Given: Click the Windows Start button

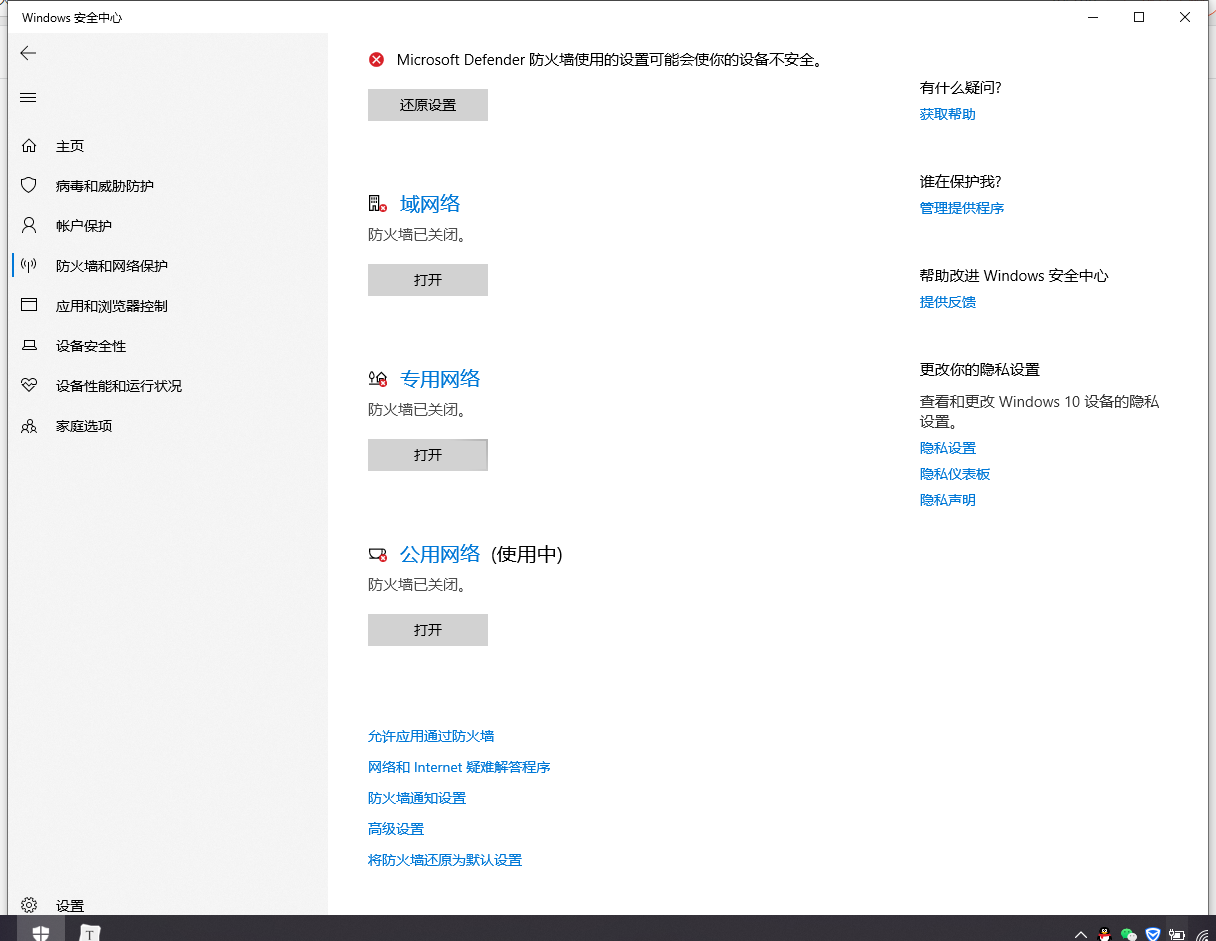Looking at the screenshot, I should pos(40,933).
